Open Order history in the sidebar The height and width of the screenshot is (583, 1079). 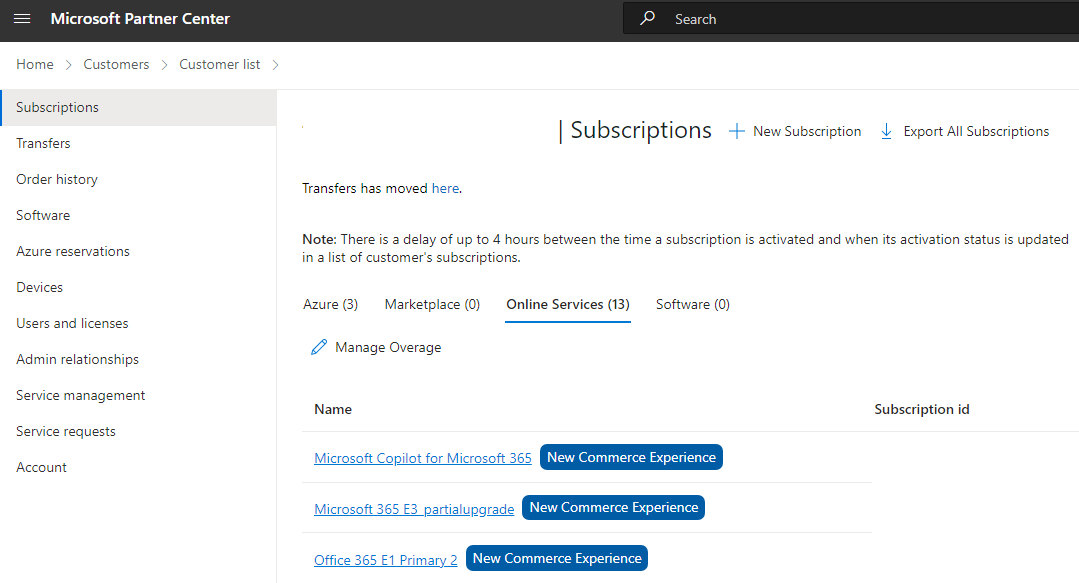pos(138,179)
